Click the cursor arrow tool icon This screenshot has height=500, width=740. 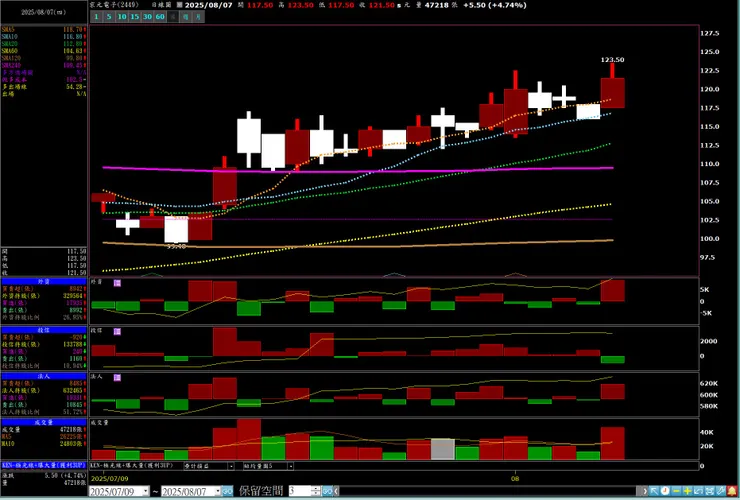coord(654,491)
